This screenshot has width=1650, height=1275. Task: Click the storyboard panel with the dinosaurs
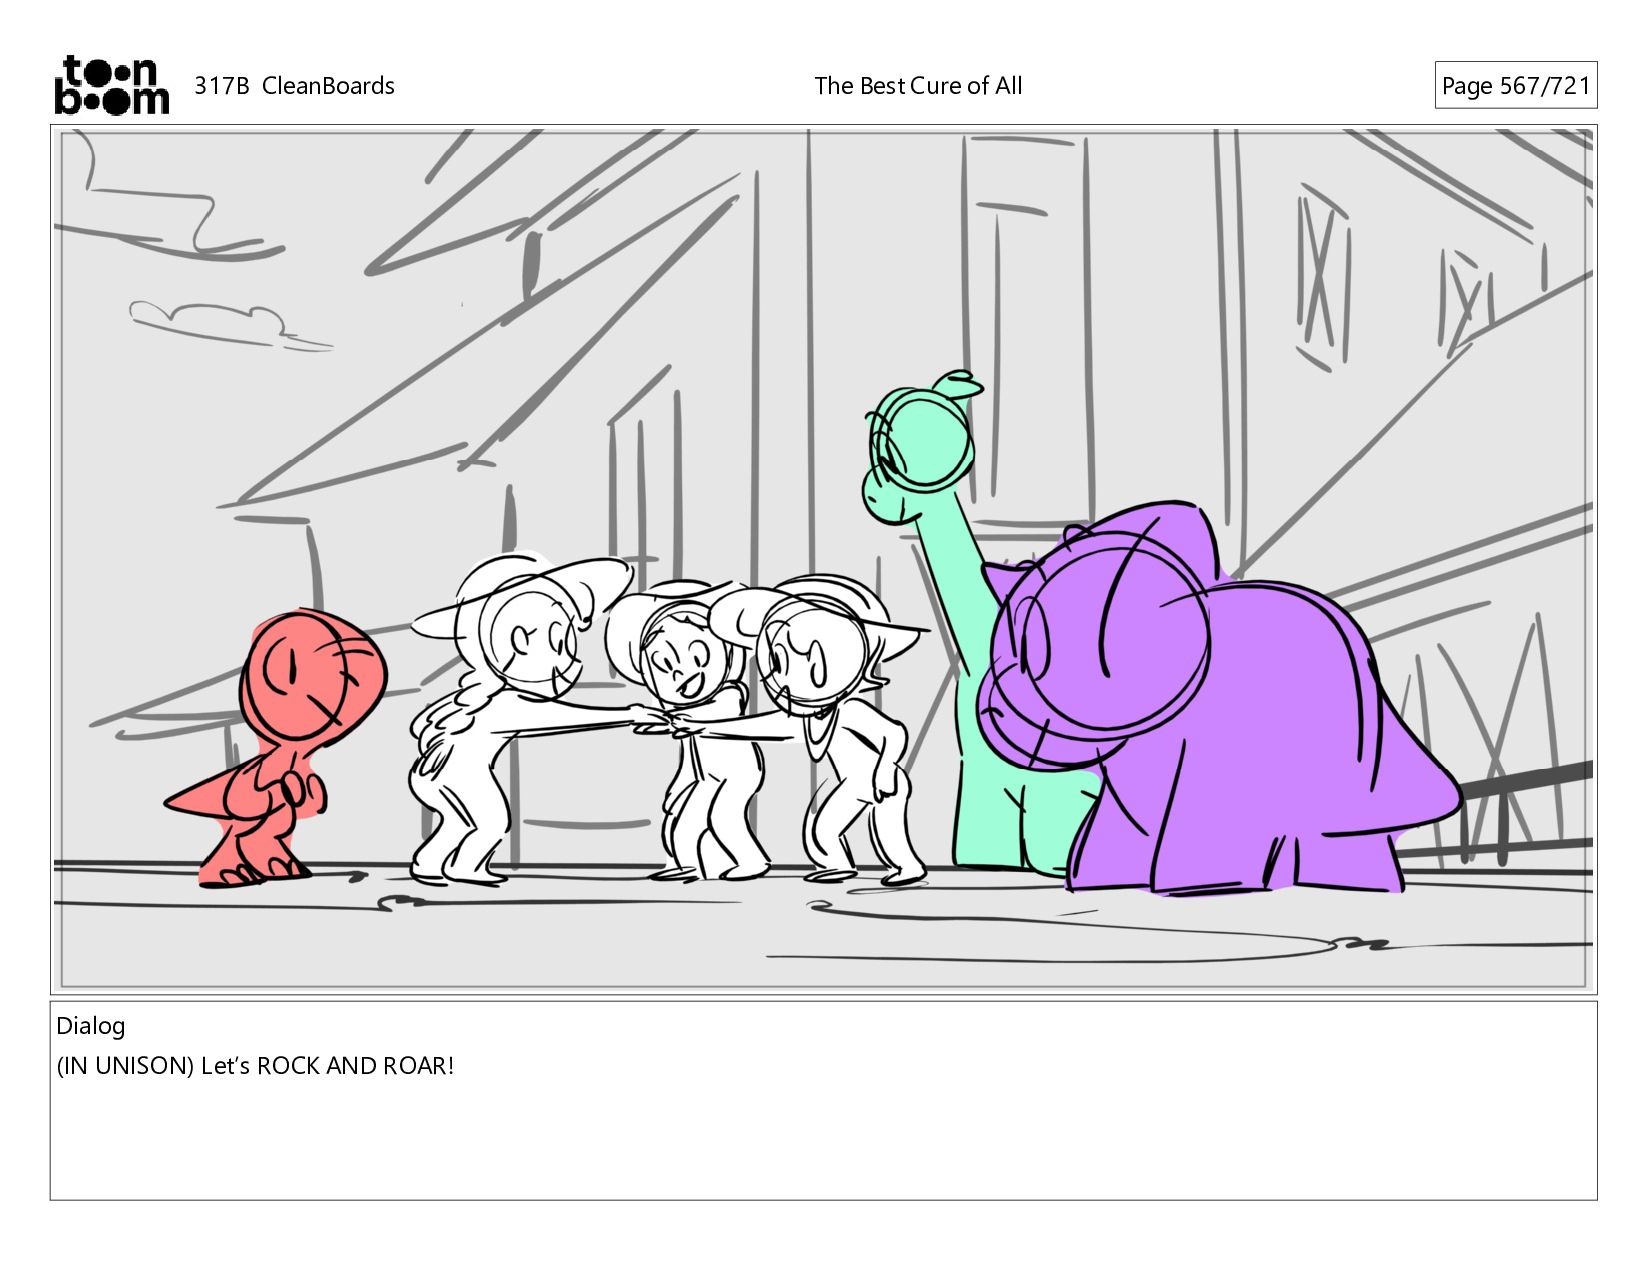(x=824, y=559)
